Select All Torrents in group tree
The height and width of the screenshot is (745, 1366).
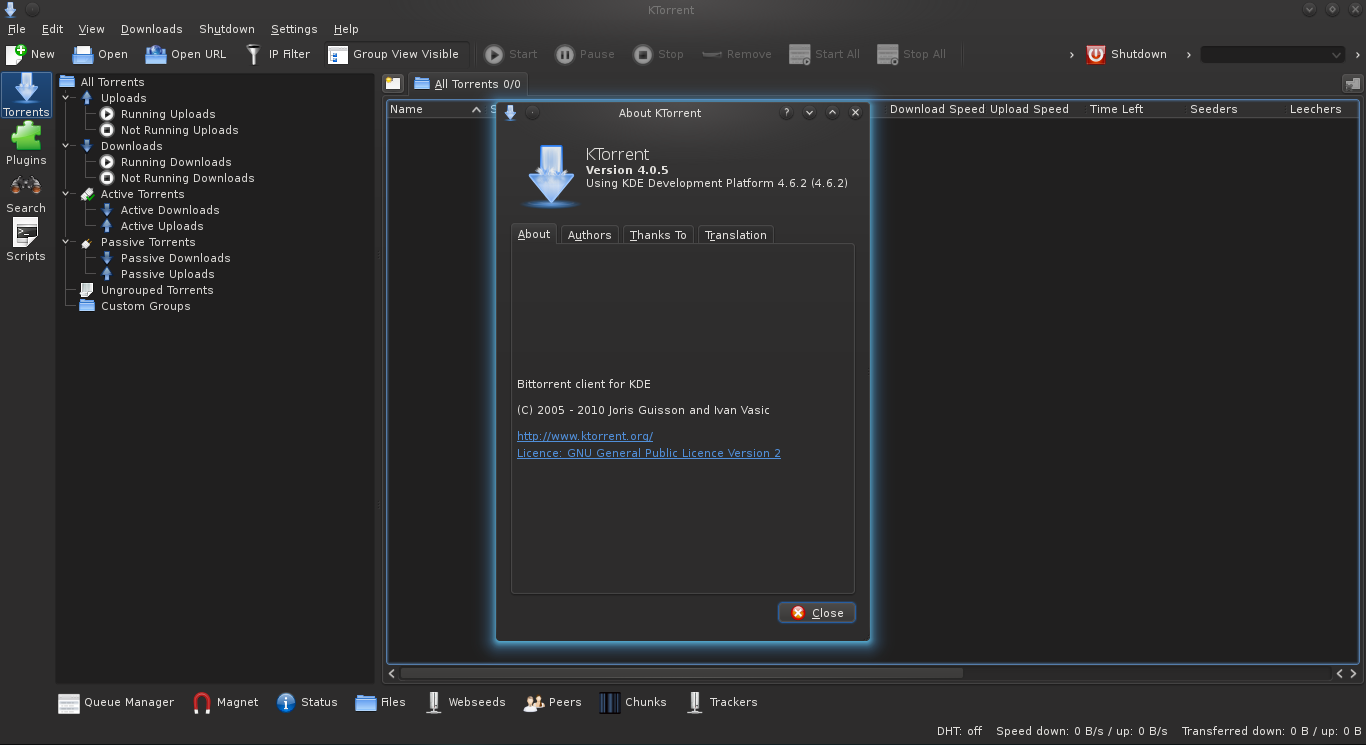click(112, 82)
